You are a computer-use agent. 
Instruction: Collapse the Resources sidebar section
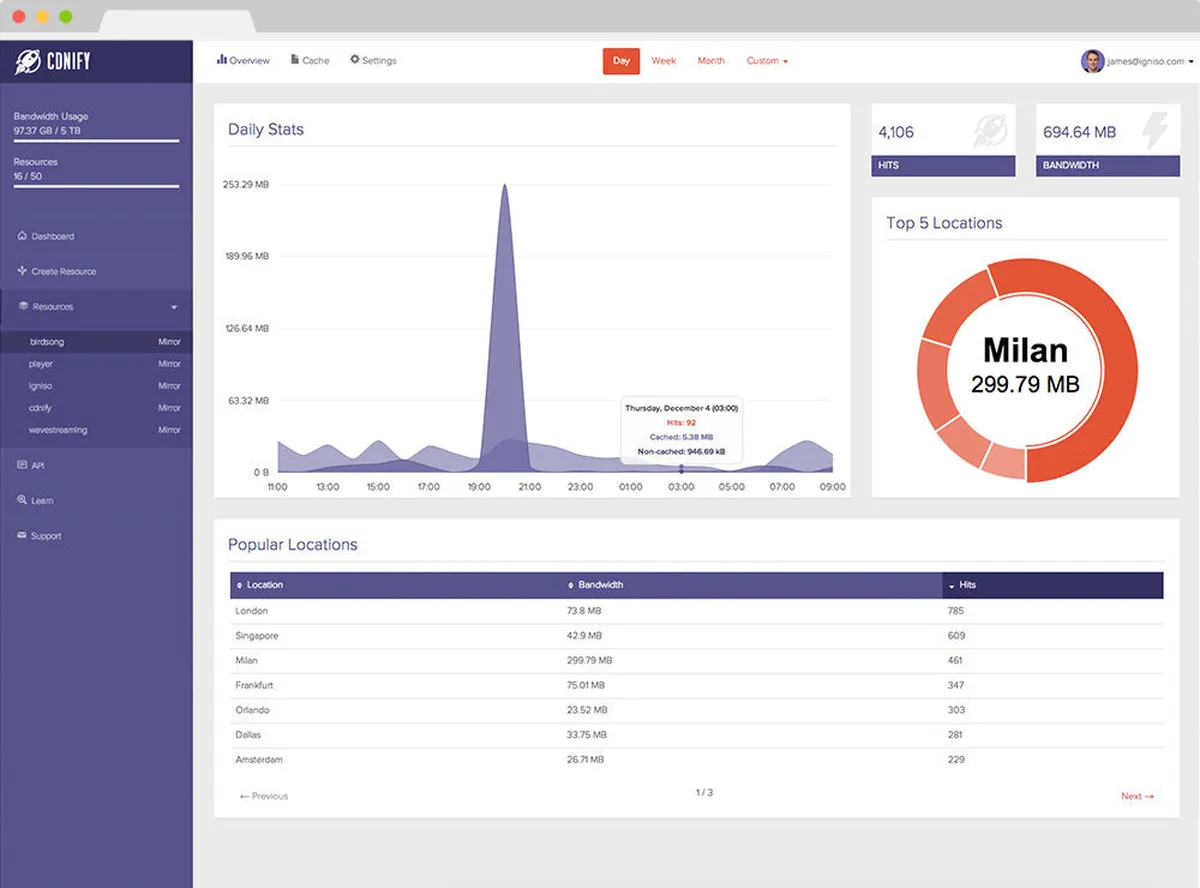(x=174, y=307)
